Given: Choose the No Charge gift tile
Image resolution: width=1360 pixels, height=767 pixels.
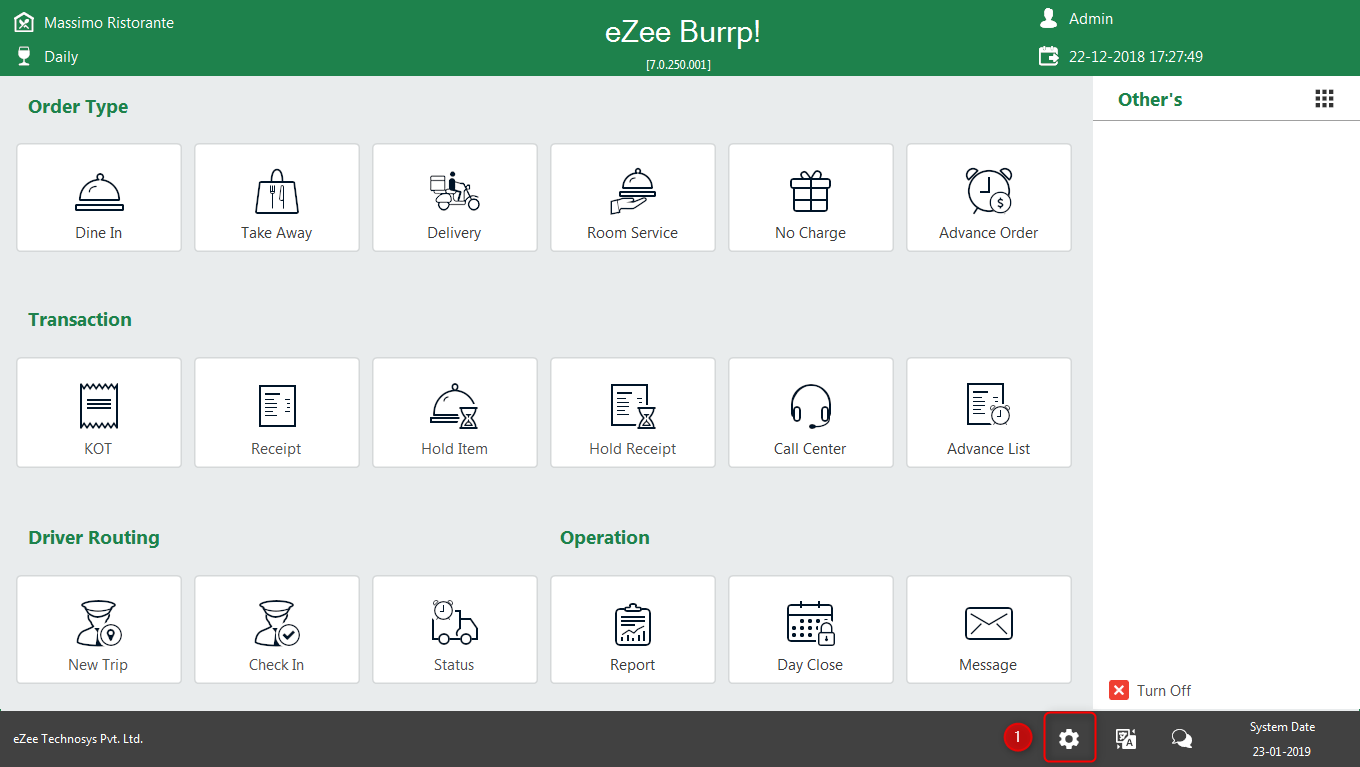Looking at the screenshot, I should pos(811,197).
